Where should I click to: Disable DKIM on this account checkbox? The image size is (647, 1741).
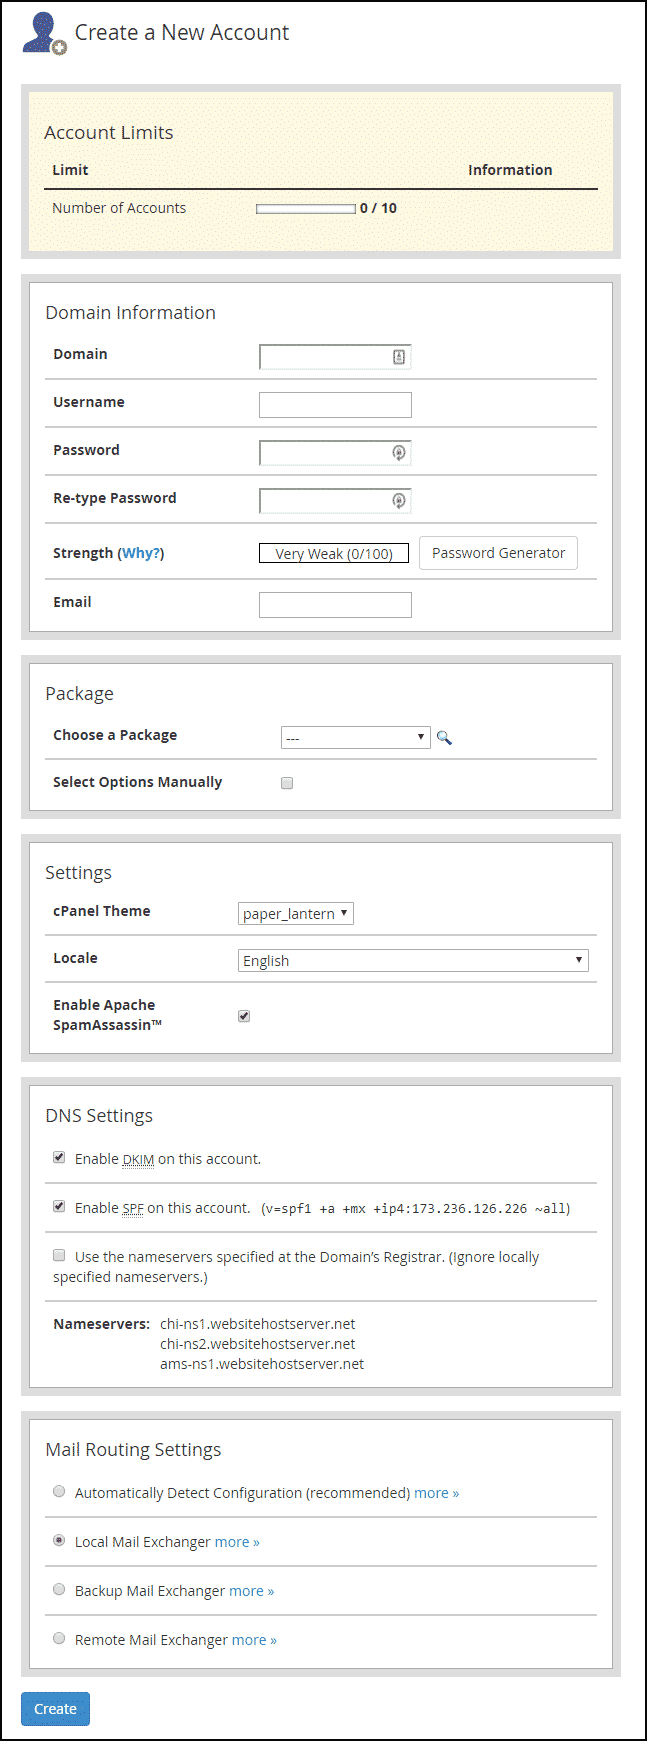coord(59,1157)
